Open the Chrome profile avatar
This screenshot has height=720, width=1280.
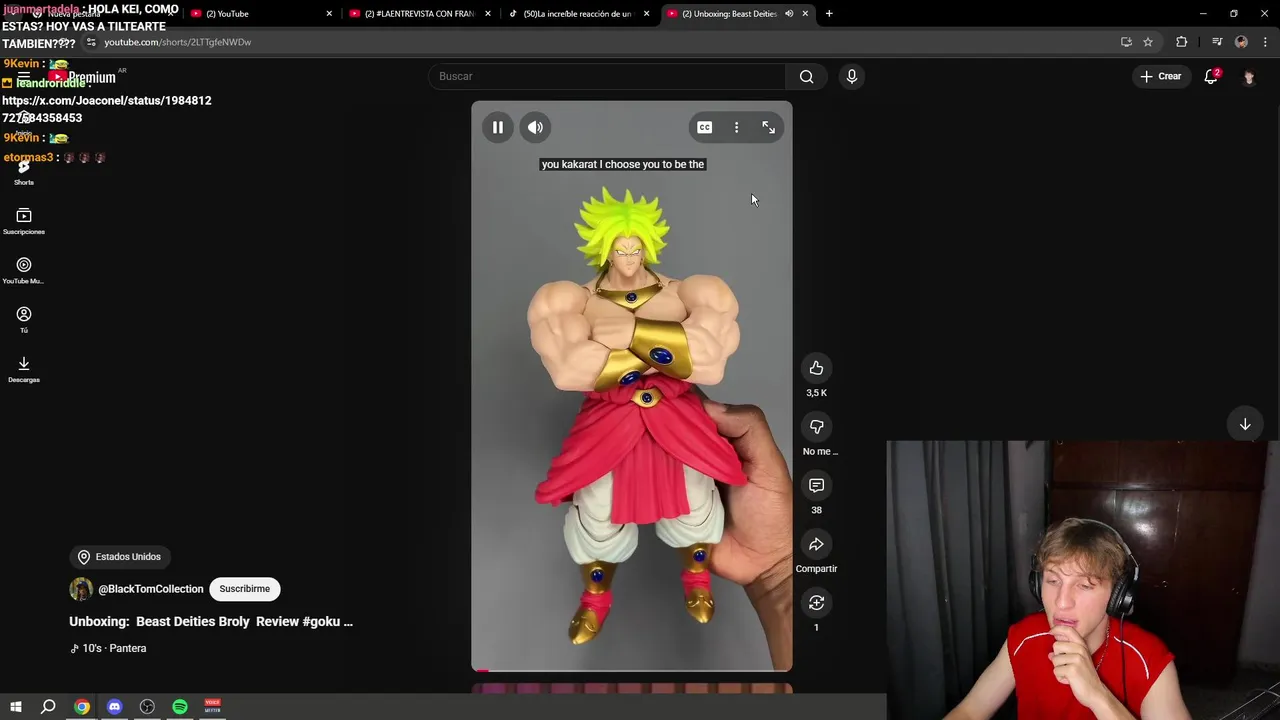click(1241, 42)
